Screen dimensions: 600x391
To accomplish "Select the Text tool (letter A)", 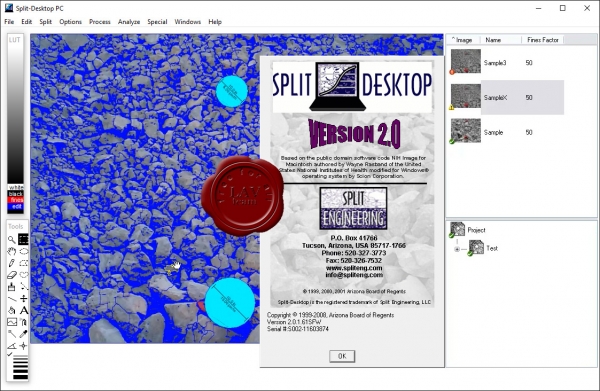I will tap(23, 311).
